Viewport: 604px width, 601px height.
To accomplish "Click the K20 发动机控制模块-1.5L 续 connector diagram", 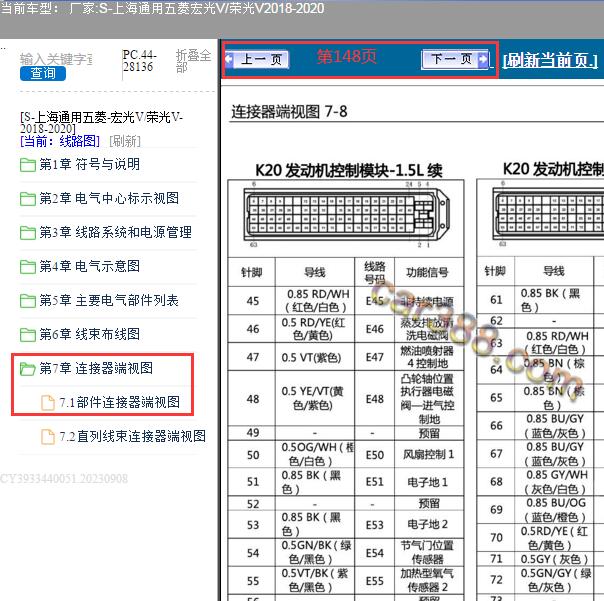I will tap(346, 214).
